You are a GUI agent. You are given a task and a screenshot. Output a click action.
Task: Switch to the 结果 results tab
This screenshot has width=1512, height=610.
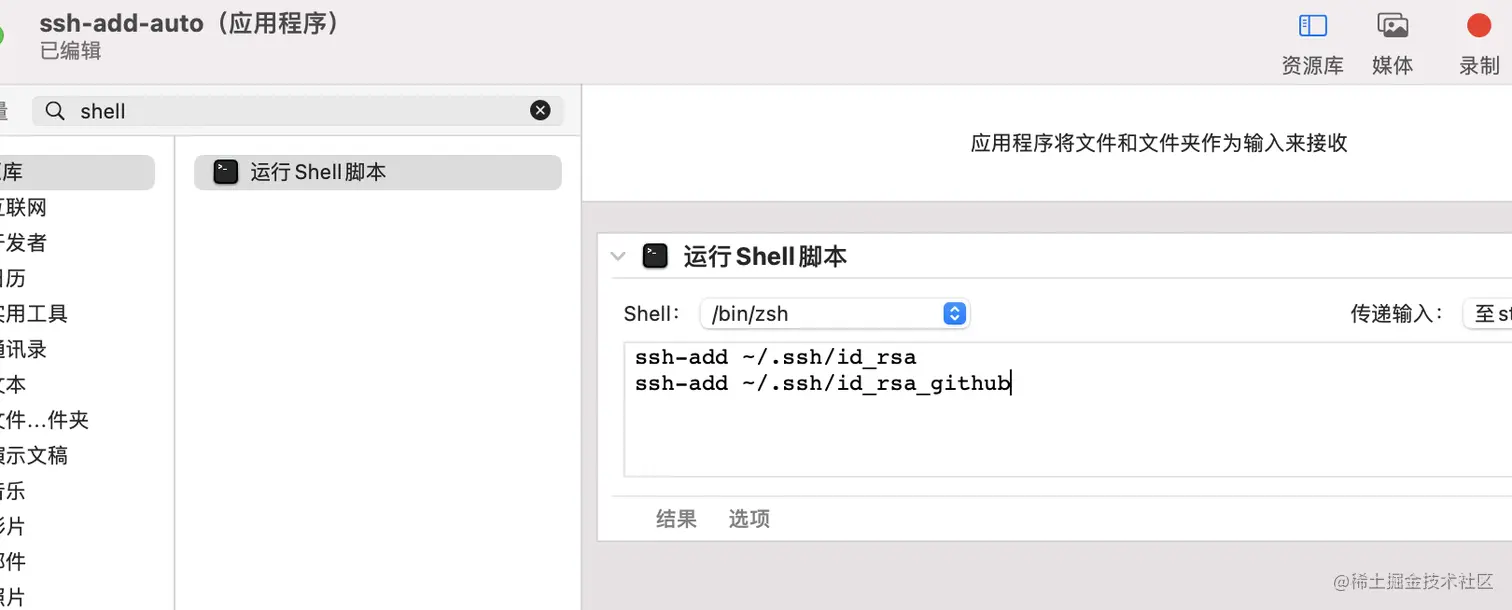coord(676,519)
